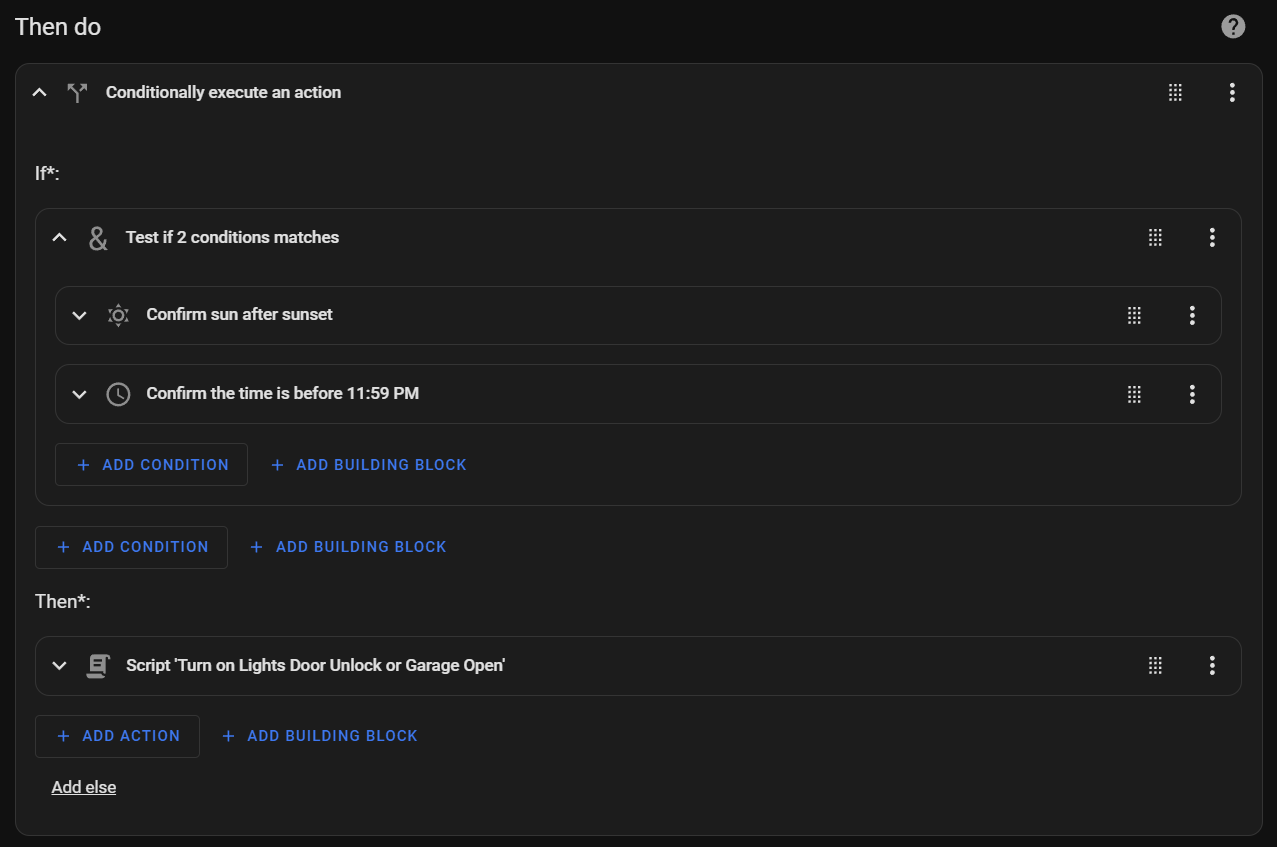Click the Add else link
The height and width of the screenshot is (847, 1277).
tap(84, 788)
